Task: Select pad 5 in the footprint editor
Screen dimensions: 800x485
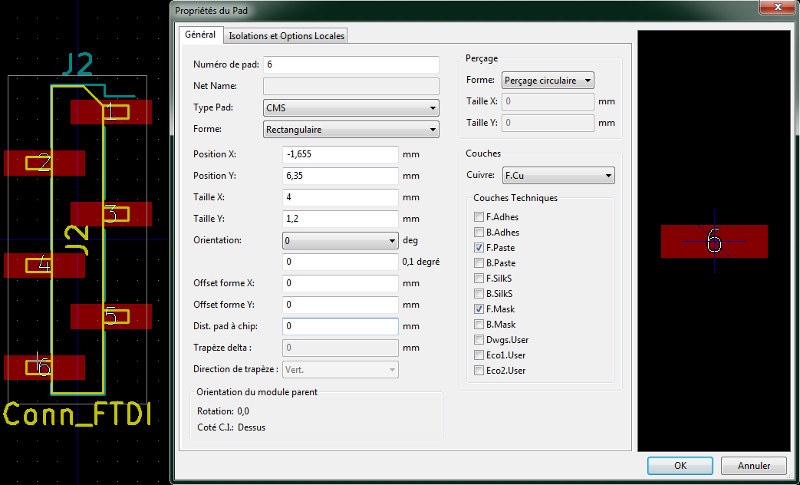Action: (x=111, y=316)
